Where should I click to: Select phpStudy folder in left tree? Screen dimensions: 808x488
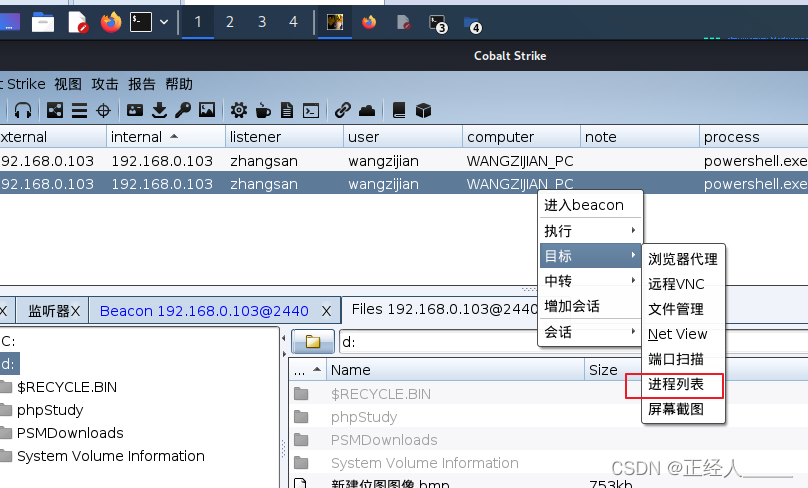click(50, 410)
